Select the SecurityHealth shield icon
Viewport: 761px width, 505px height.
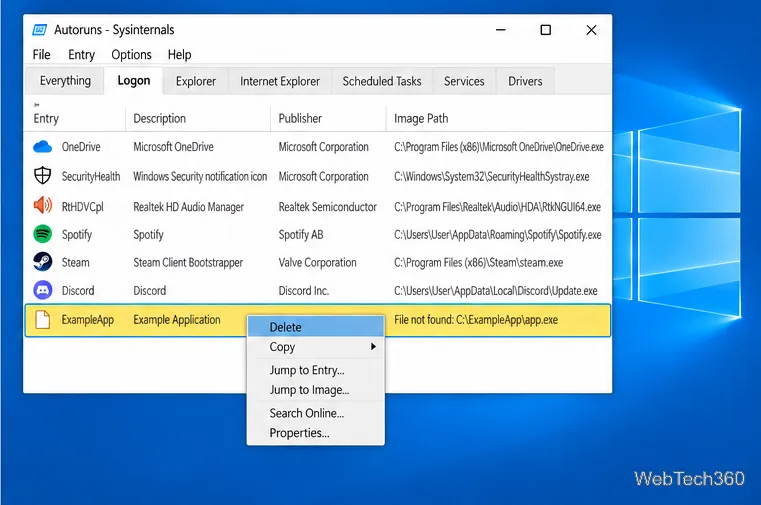point(43,176)
